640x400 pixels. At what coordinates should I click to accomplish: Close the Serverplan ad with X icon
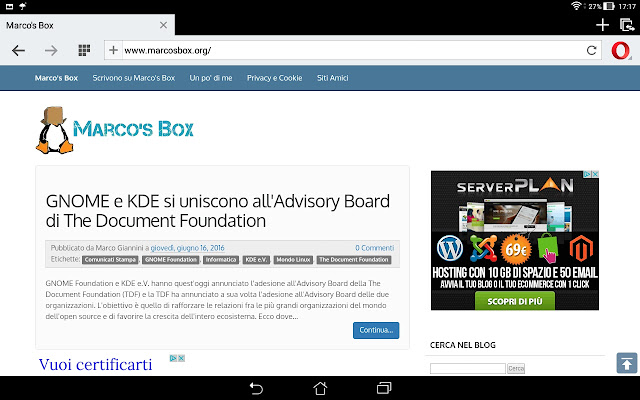pos(596,174)
